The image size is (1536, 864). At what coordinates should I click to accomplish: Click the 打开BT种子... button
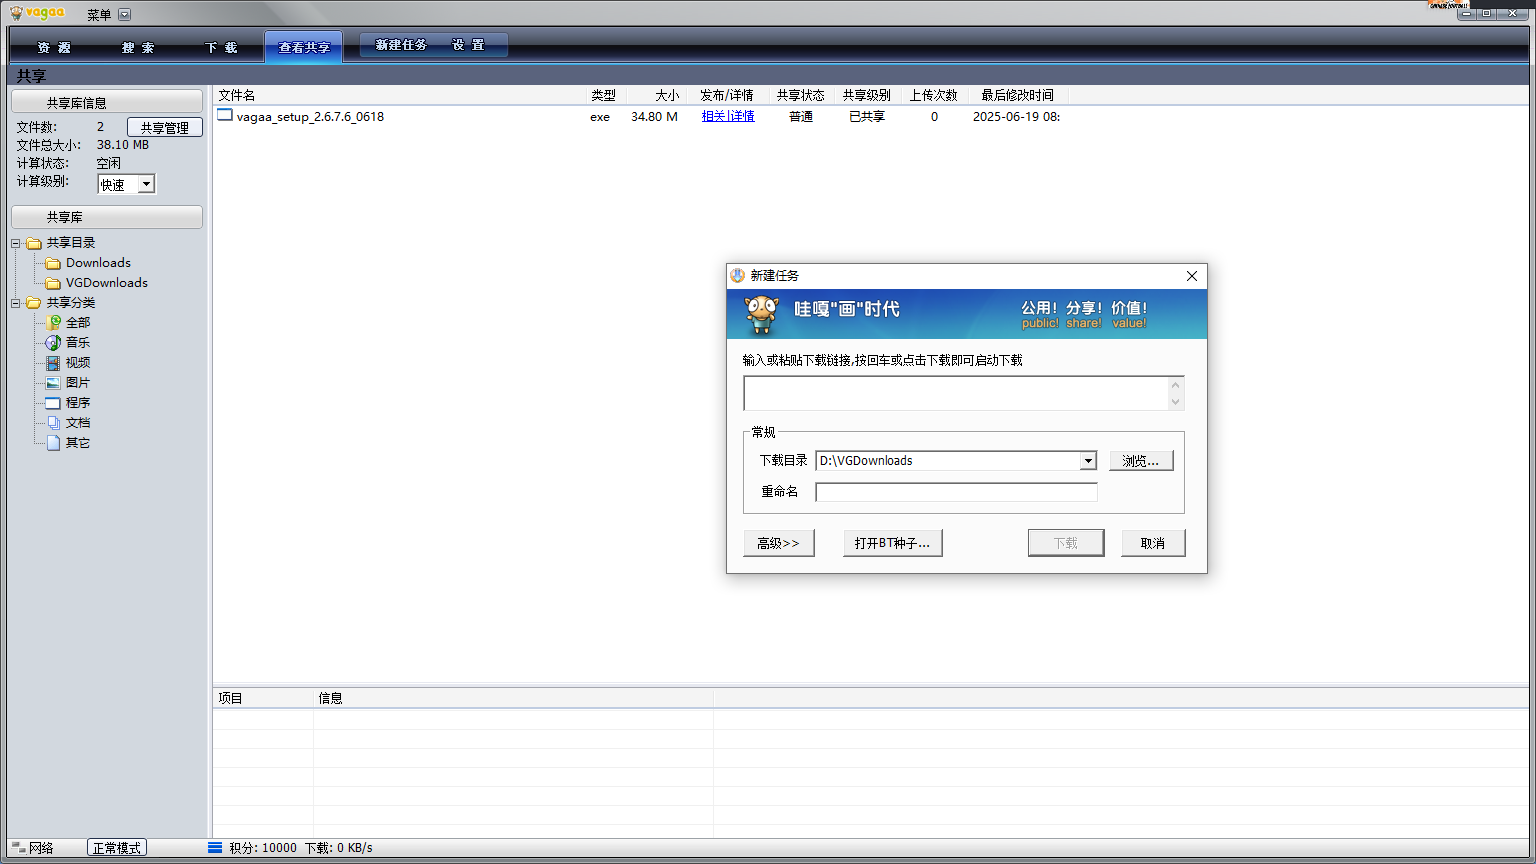pyautogui.click(x=893, y=543)
